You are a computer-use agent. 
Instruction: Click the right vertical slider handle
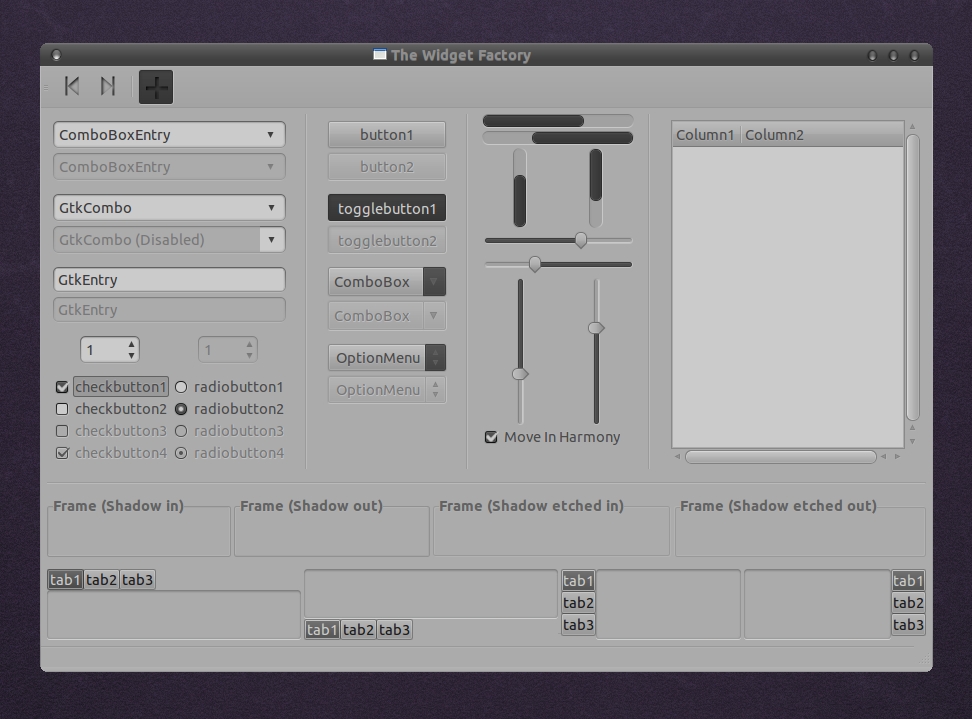(596, 328)
